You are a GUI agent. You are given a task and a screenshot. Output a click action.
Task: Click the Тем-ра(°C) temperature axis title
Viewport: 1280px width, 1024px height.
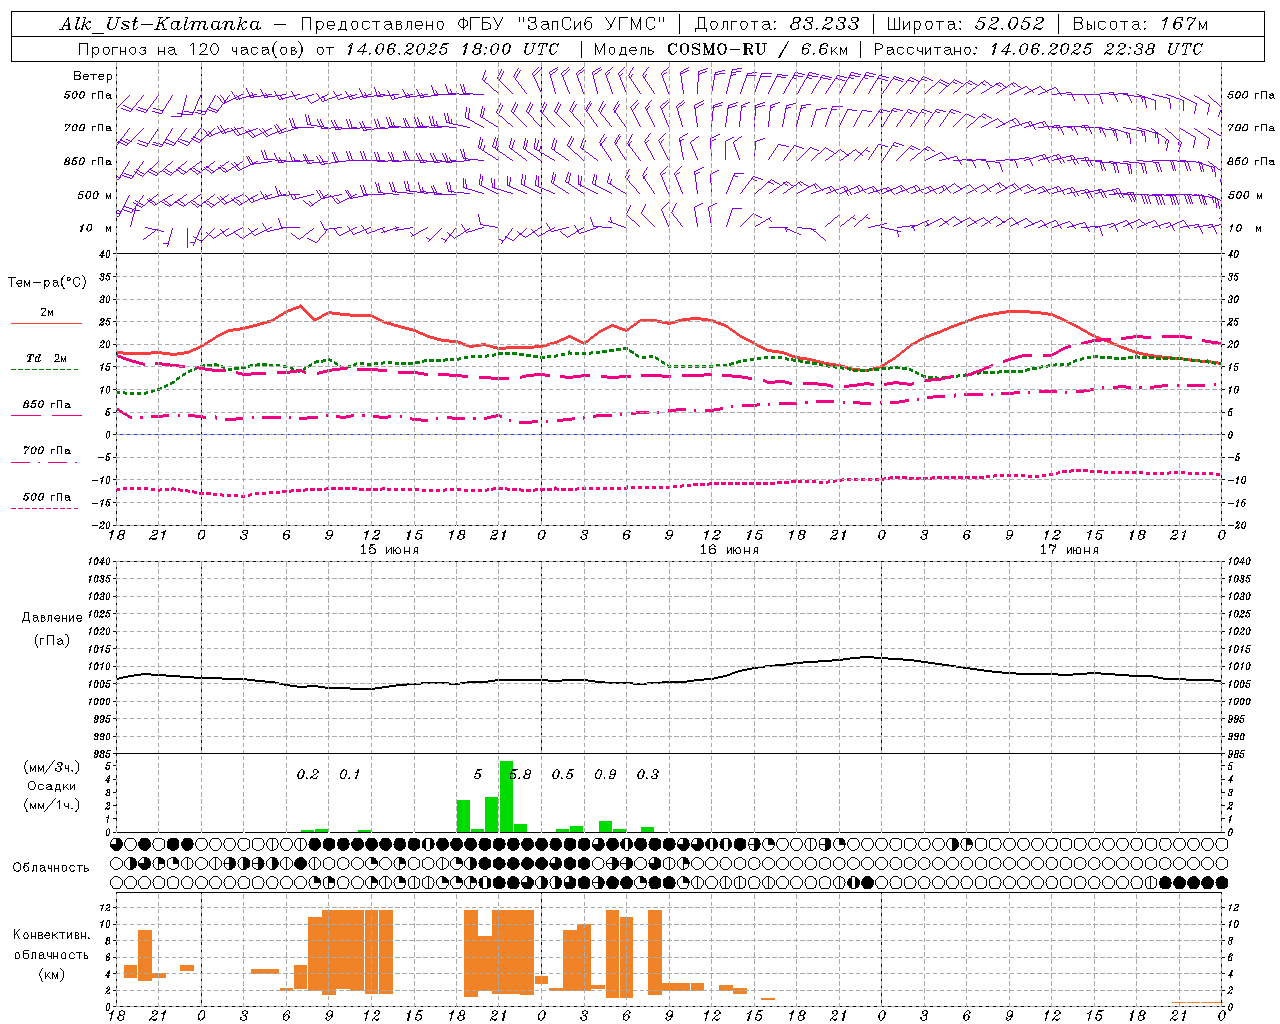tap(47, 283)
